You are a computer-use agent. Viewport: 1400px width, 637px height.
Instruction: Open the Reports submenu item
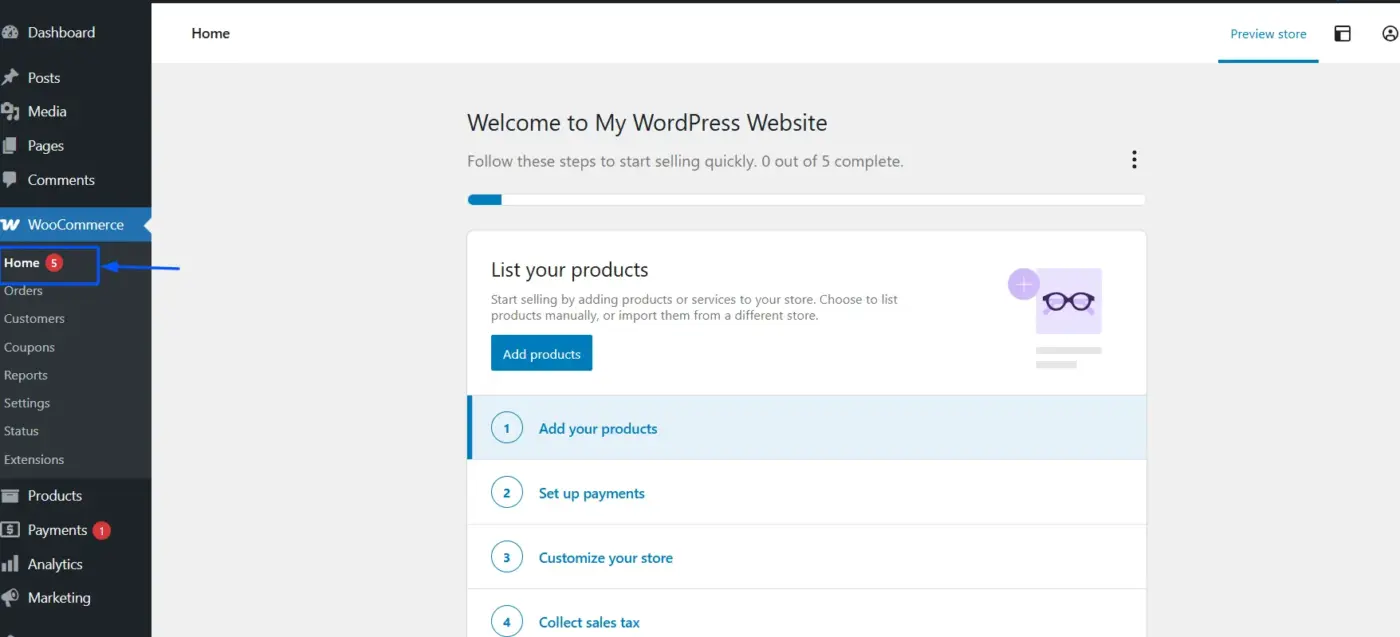pyautogui.click(x=26, y=375)
